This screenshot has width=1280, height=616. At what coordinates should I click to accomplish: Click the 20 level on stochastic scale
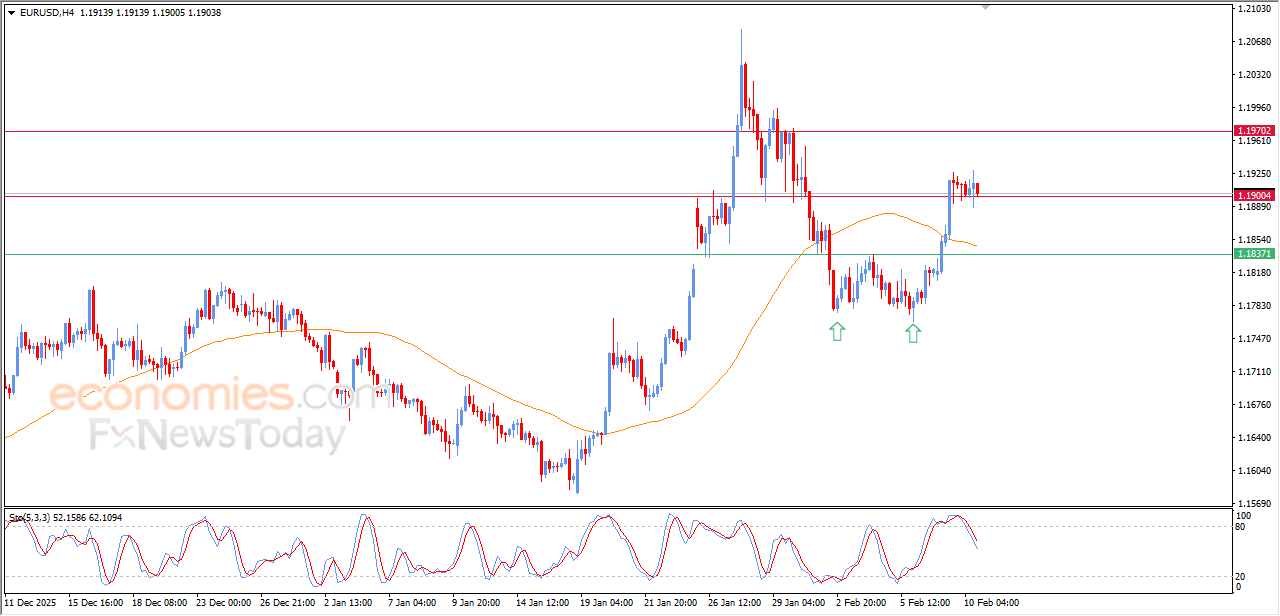[x=1242, y=576]
